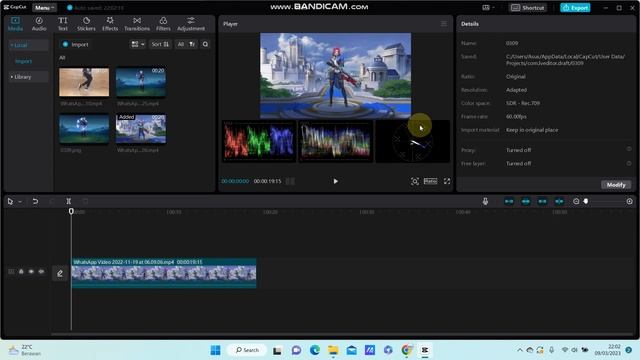Click the record voiceover microphone icon
The width and height of the screenshot is (640, 360).
point(485,201)
